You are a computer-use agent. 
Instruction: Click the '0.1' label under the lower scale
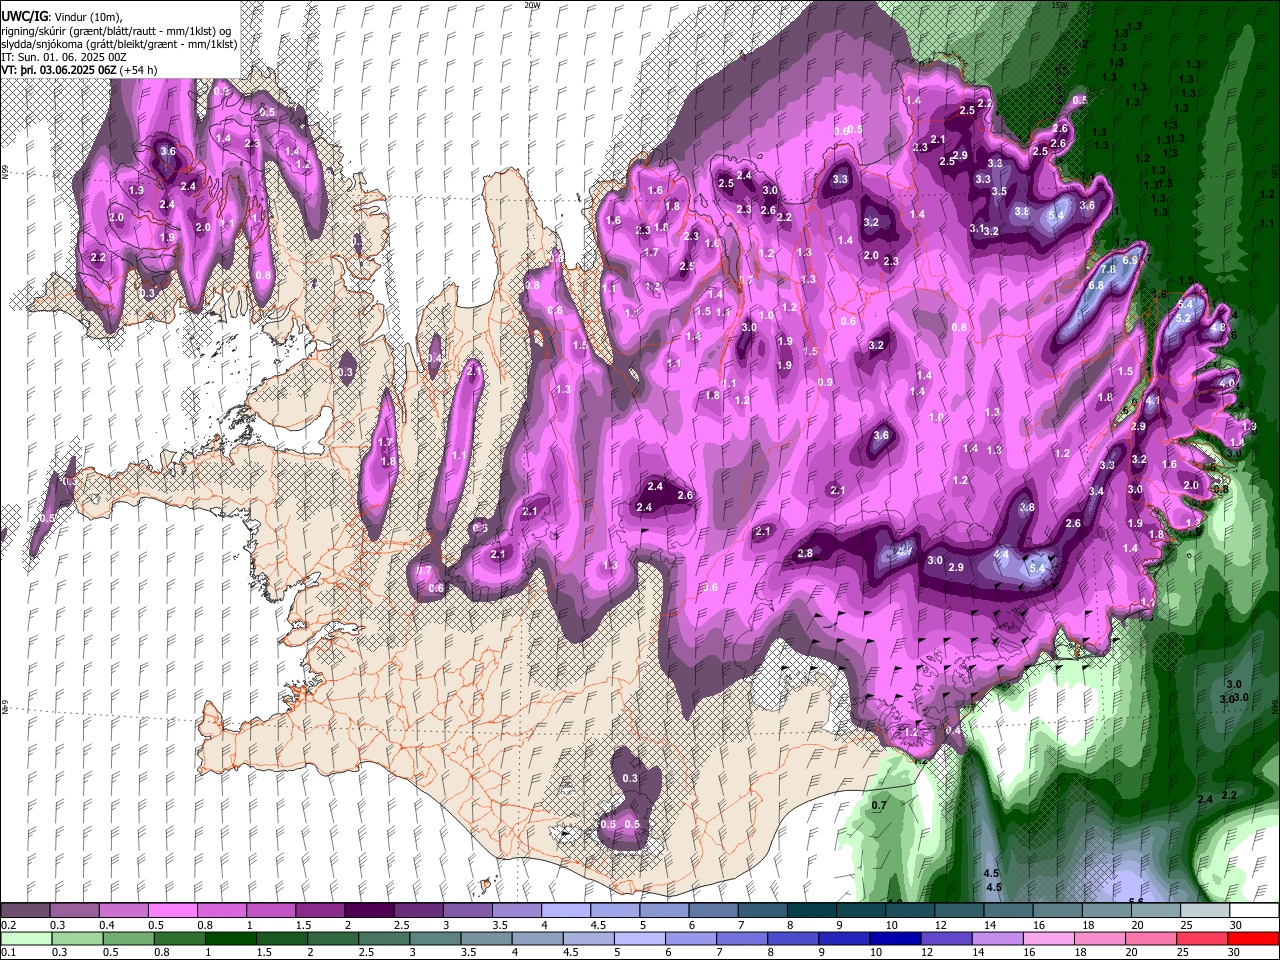click(9, 952)
